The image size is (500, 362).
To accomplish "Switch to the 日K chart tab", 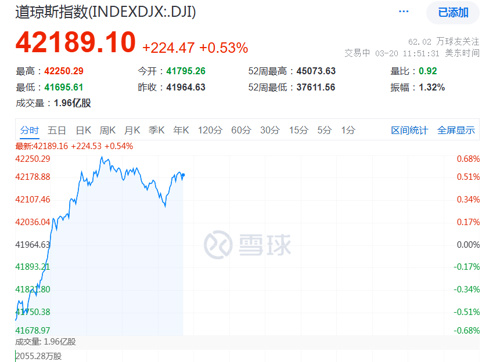I will (x=83, y=130).
